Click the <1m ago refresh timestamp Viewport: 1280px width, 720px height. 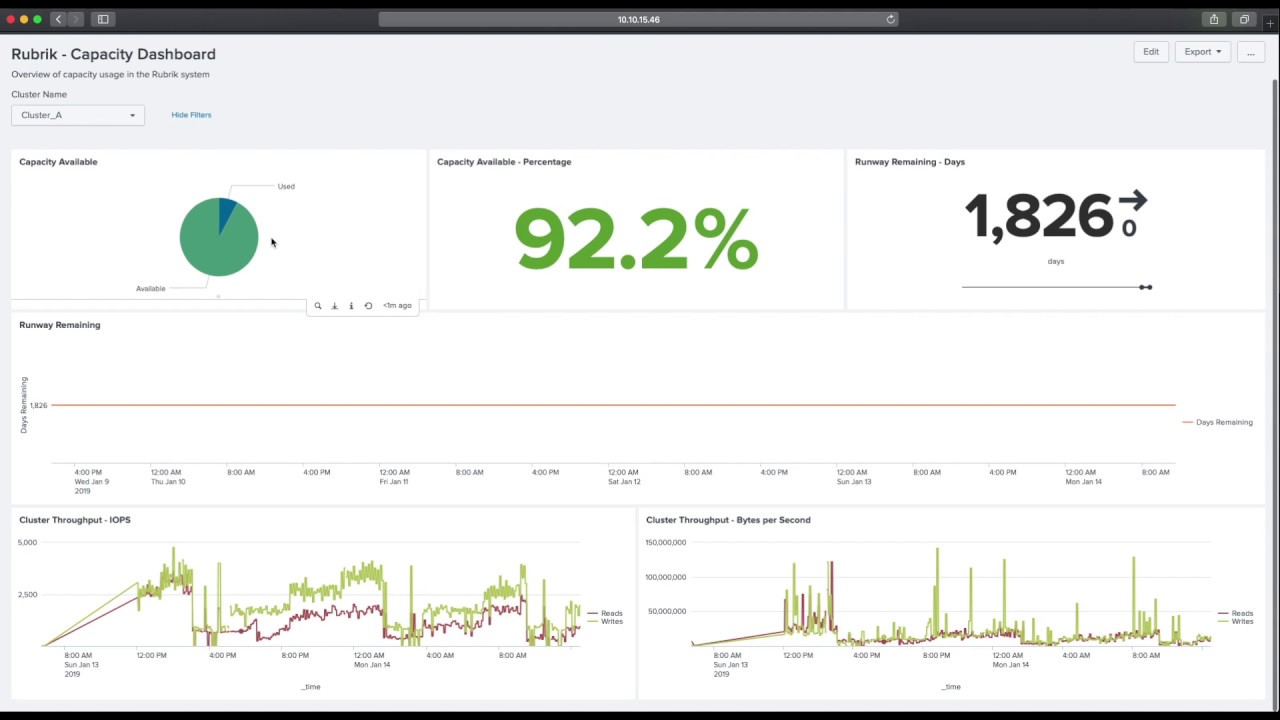(x=397, y=306)
